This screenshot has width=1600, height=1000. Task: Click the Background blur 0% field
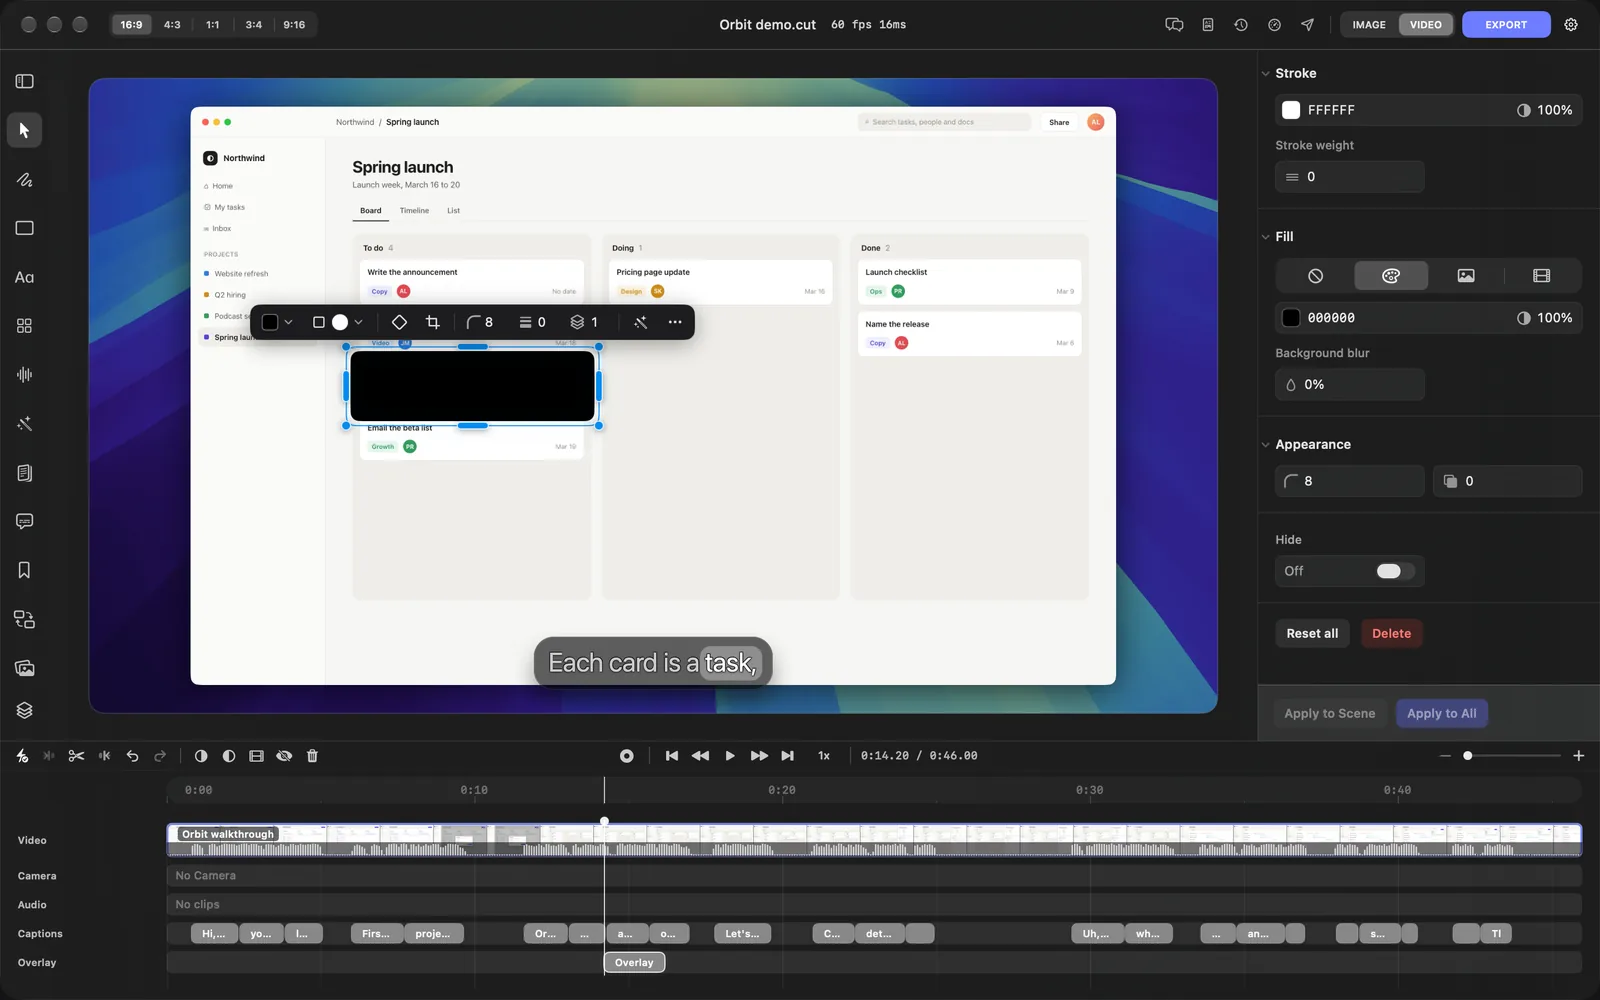pyautogui.click(x=1349, y=385)
